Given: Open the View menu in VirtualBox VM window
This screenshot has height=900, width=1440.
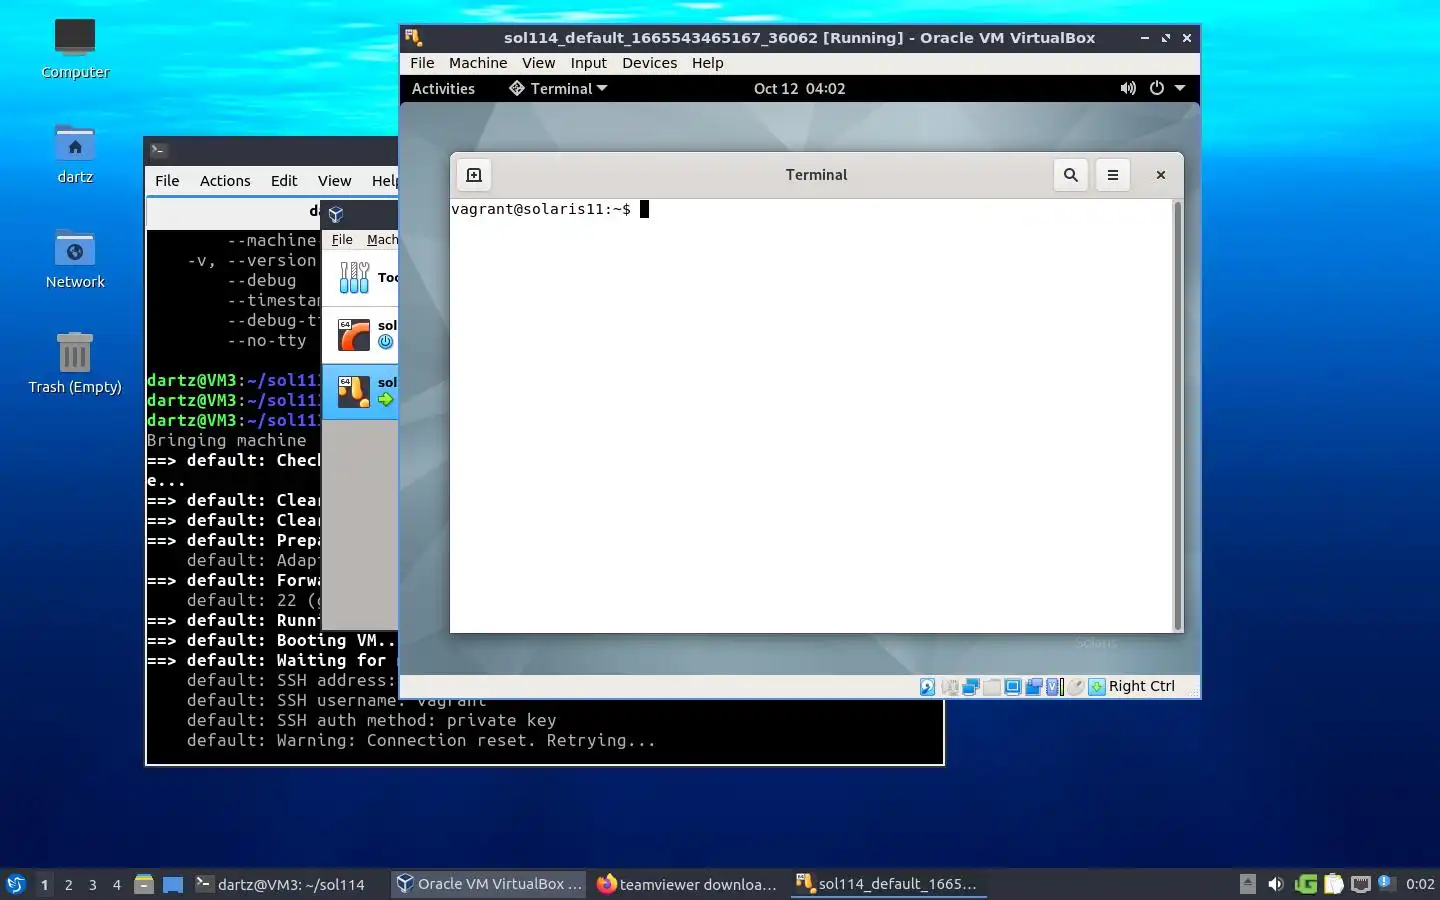Looking at the screenshot, I should tap(538, 63).
